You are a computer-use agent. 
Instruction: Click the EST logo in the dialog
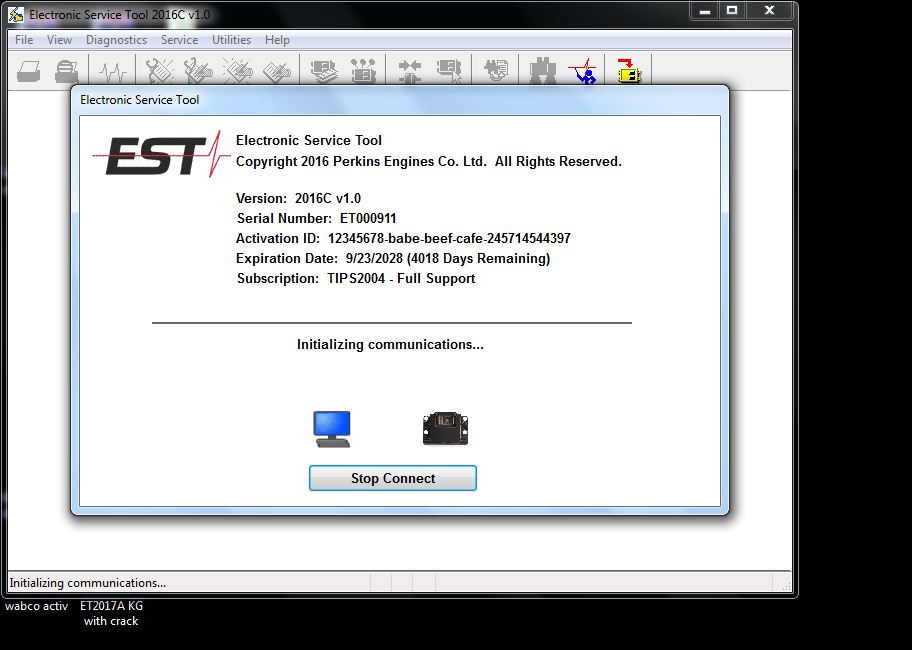pyautogui.click(x=161, y=153)
